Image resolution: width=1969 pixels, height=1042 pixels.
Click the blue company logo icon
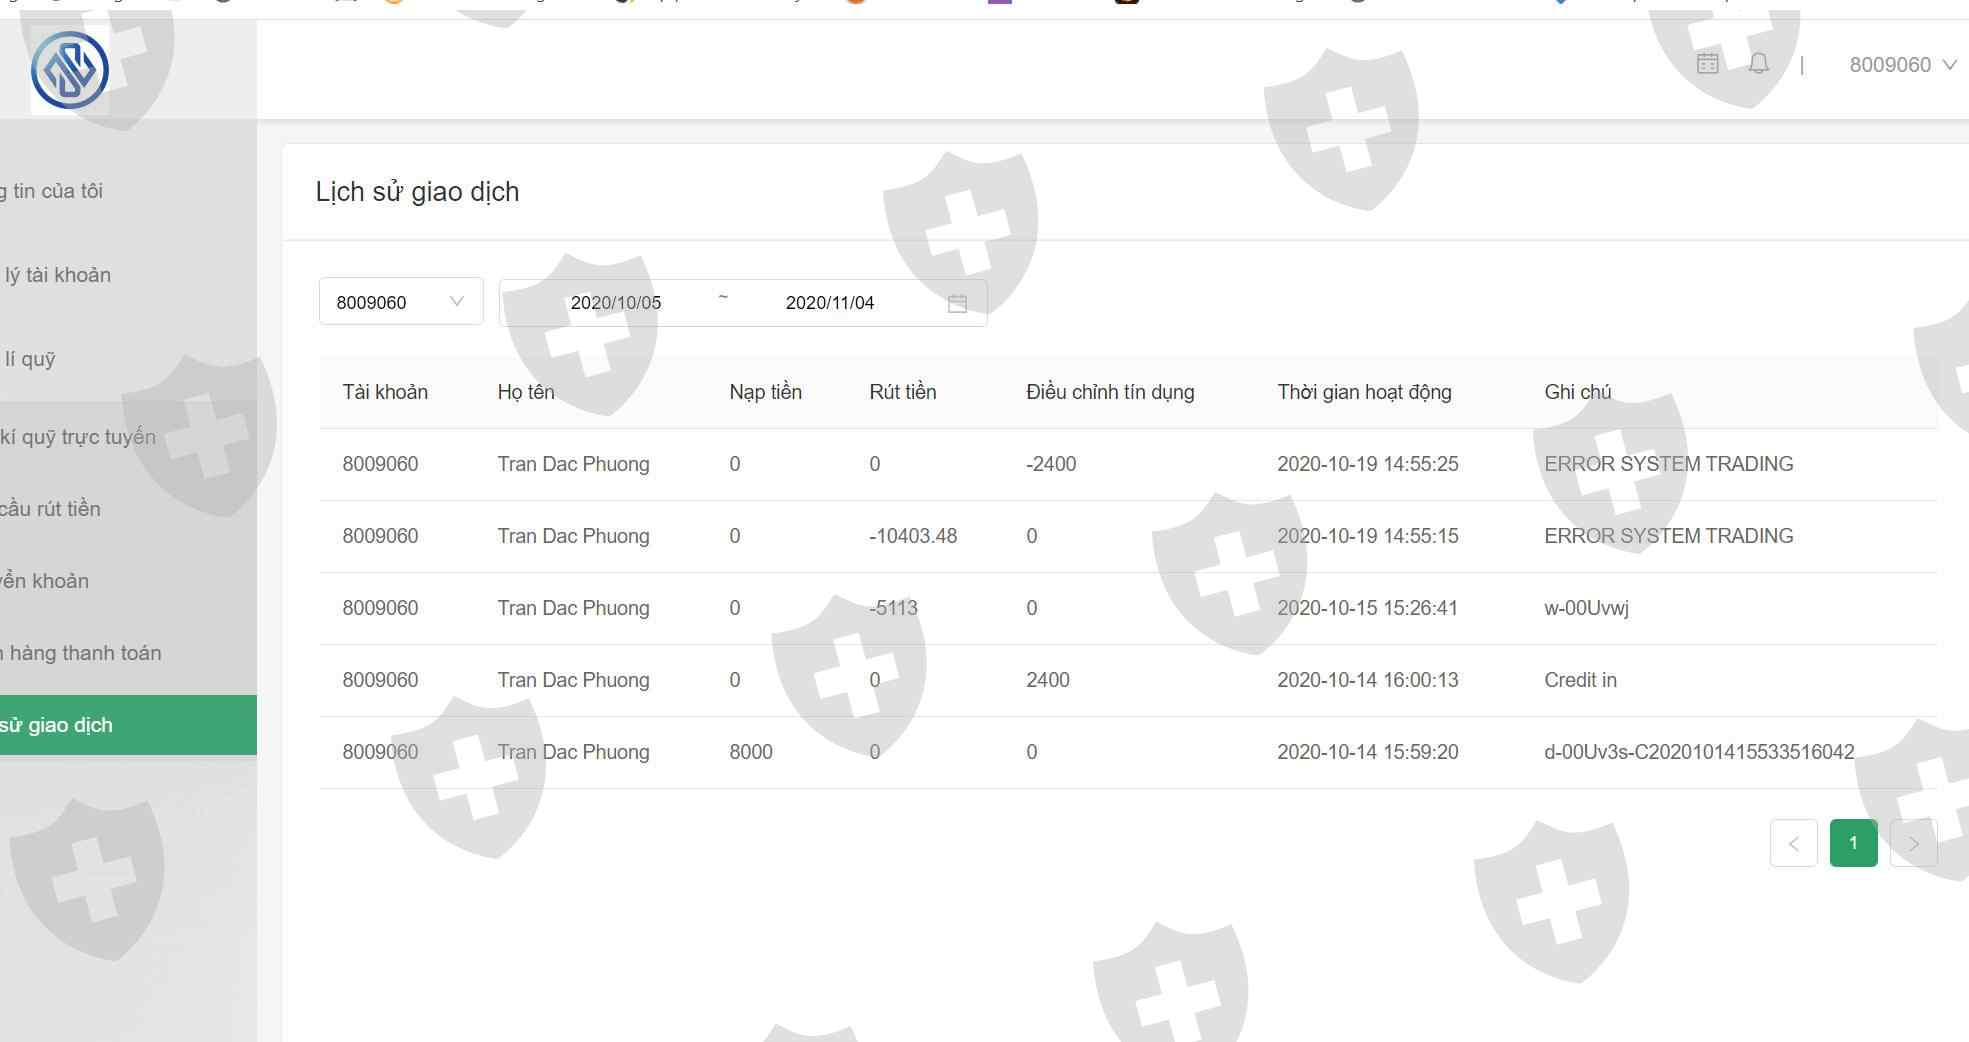tap(70, 70)
